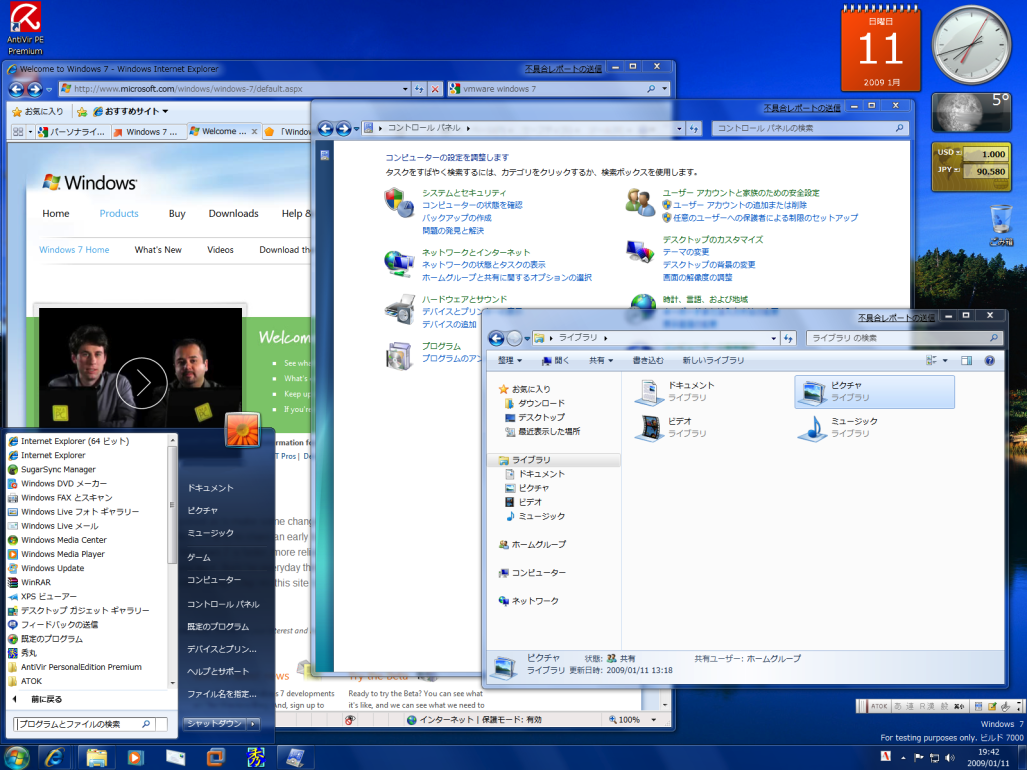Open the 共有 dropdown in library toolbar
Screen dimensions: 1027x770
(601, 360)
